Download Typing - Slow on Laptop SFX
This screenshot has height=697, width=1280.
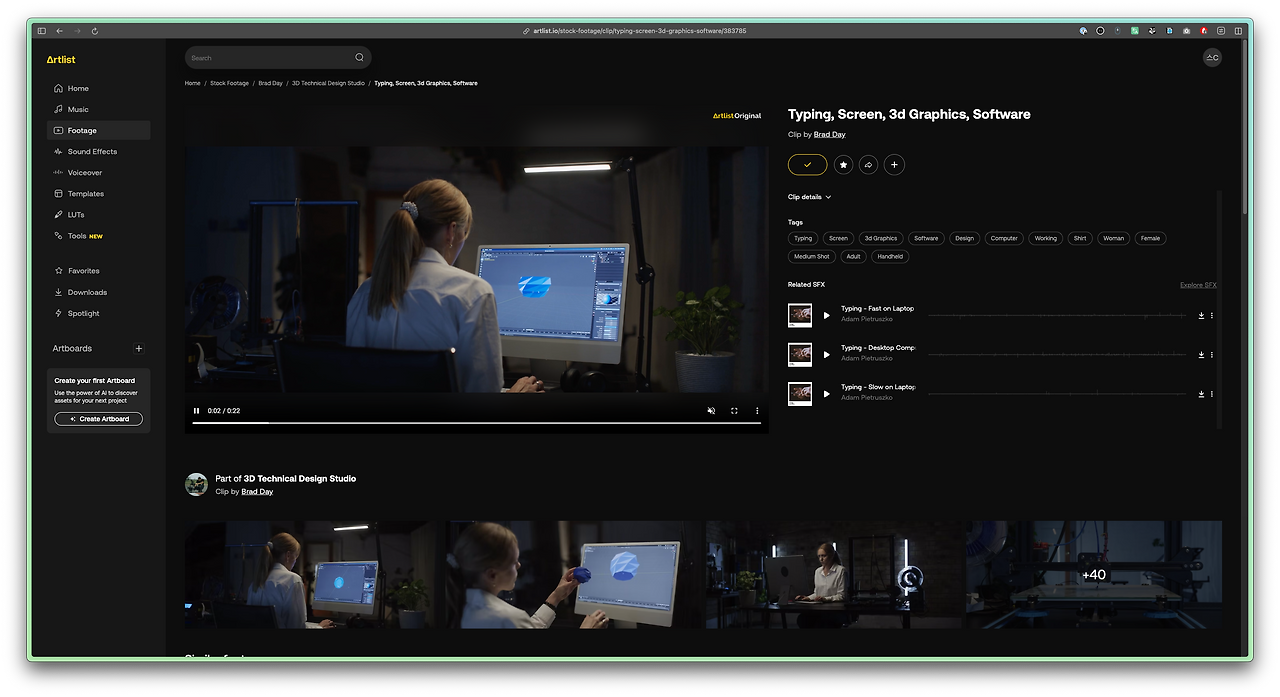(1201, 394)
